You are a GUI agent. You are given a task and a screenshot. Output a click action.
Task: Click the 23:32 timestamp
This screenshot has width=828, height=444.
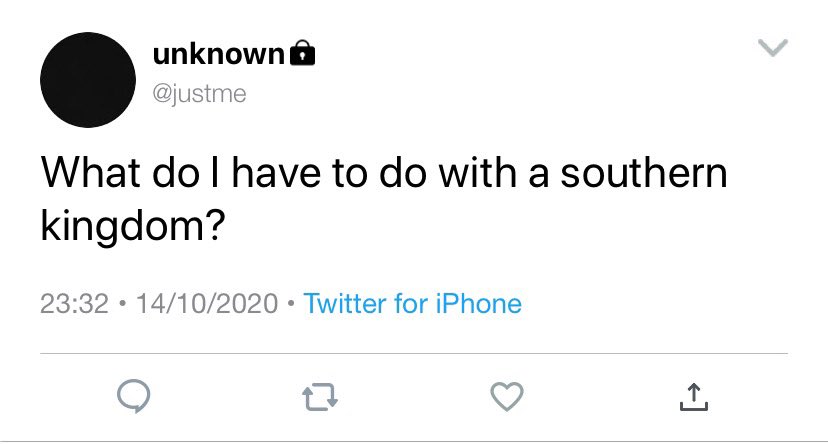(x=74, y=304)
